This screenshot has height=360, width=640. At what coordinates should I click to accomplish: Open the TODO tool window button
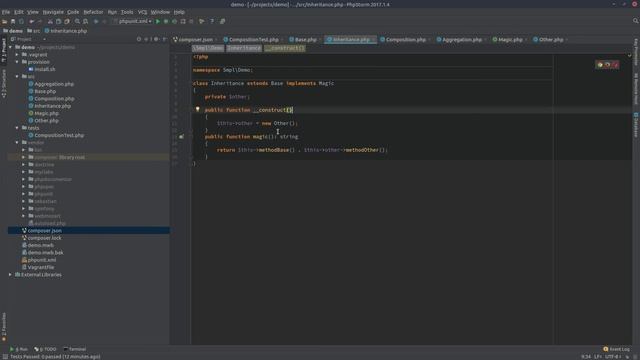click(46, 349)
